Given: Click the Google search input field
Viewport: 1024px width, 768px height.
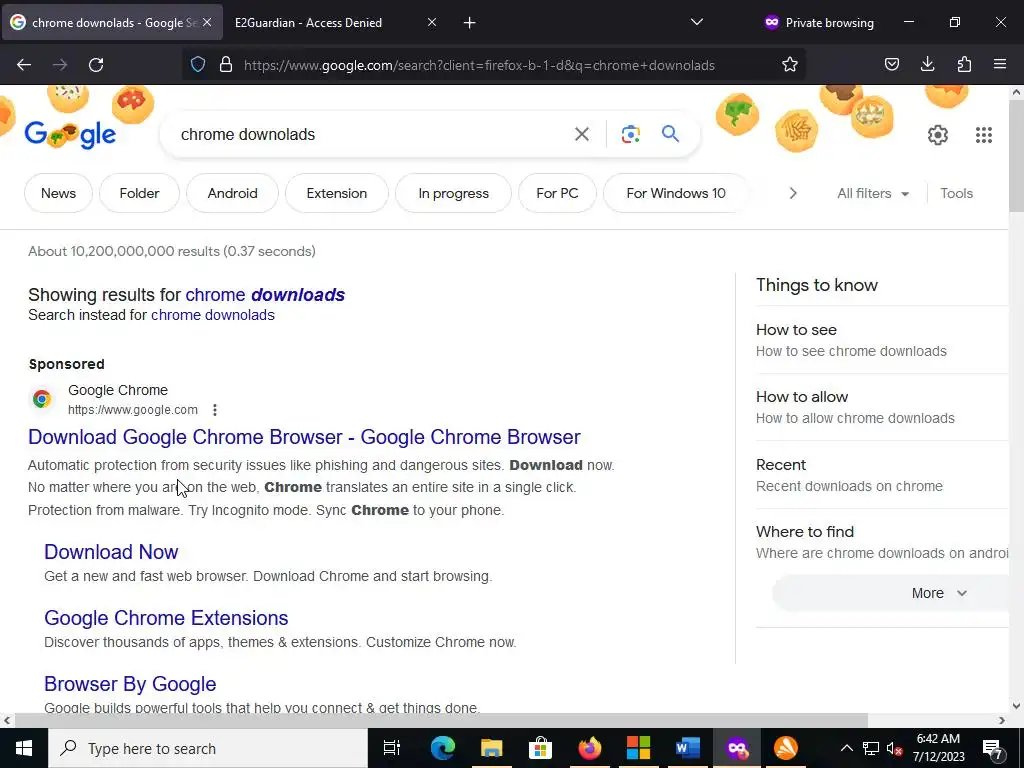Looking at the screenshot, I should [x=372, y=134].
